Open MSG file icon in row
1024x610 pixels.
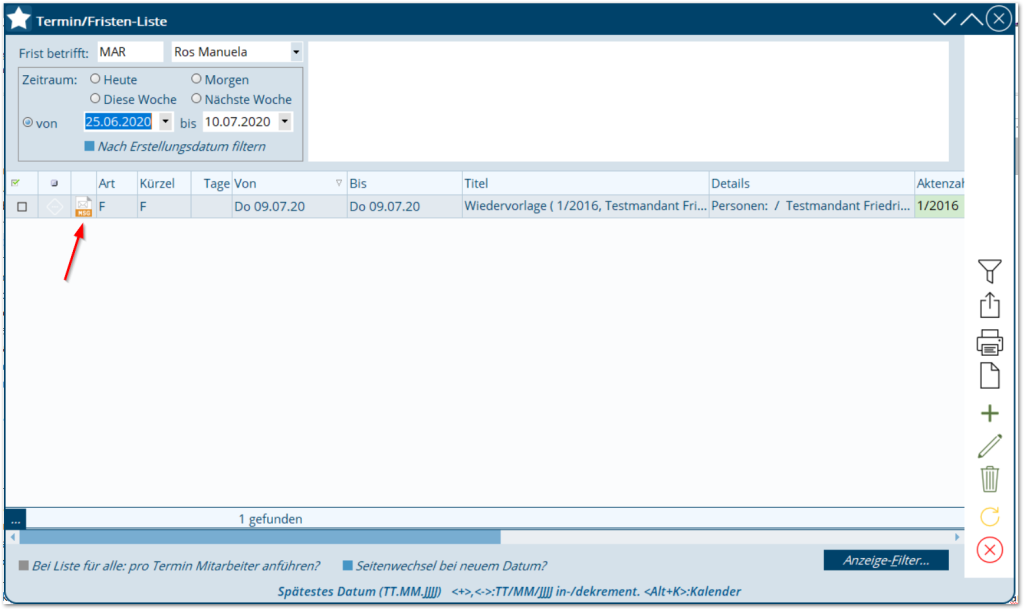click(x=84, y=207)
